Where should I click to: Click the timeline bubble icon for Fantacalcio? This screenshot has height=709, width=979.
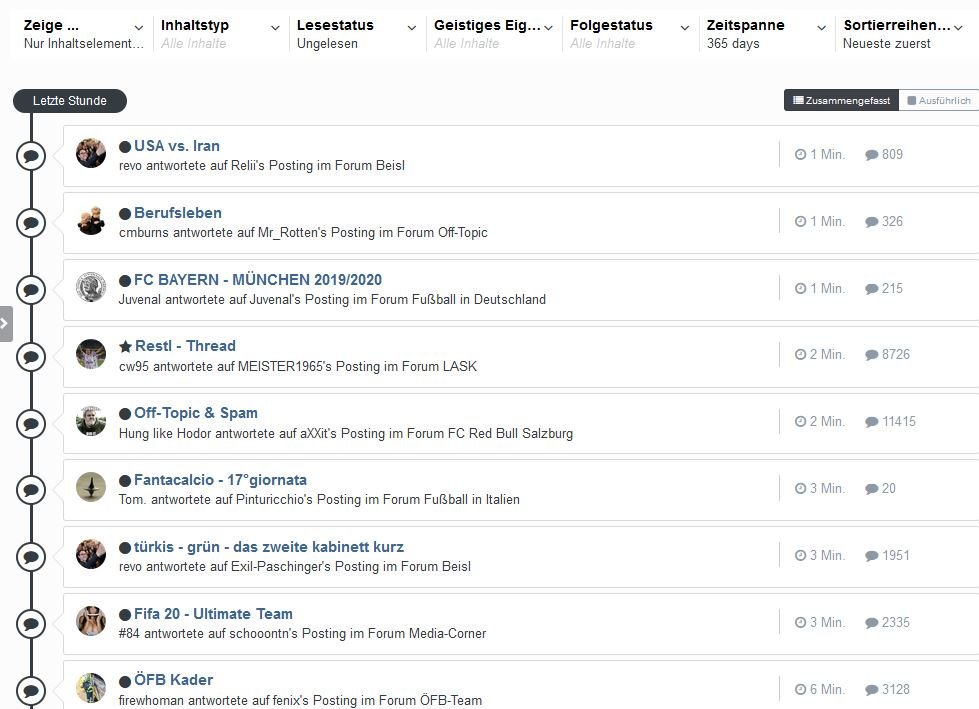[x=31, y=490]
